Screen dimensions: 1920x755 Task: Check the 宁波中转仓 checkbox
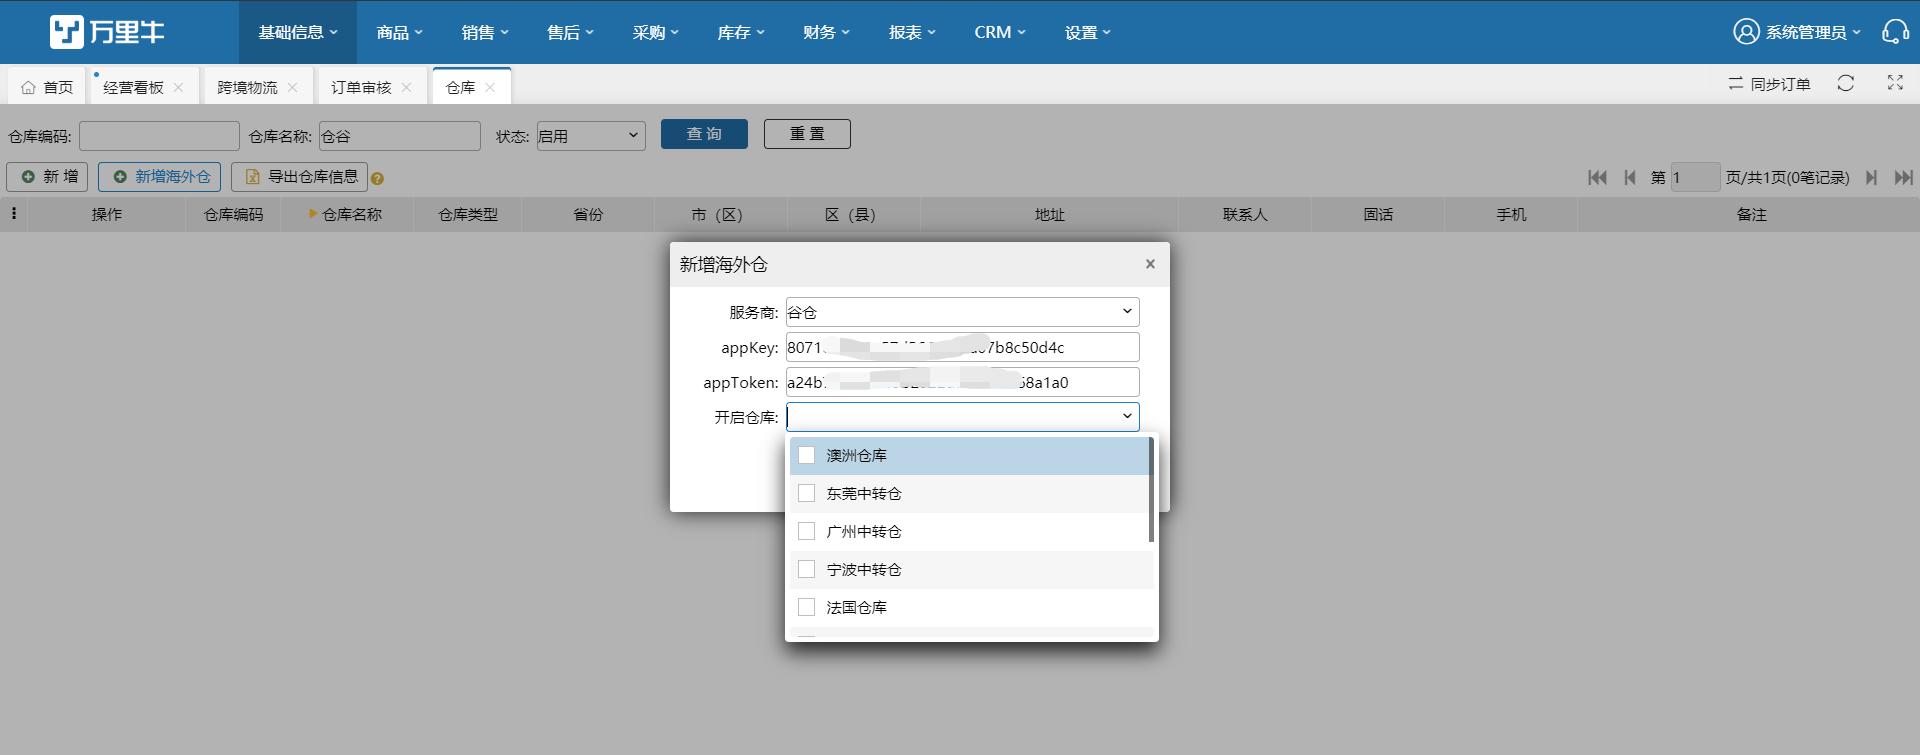click(807, 569)
